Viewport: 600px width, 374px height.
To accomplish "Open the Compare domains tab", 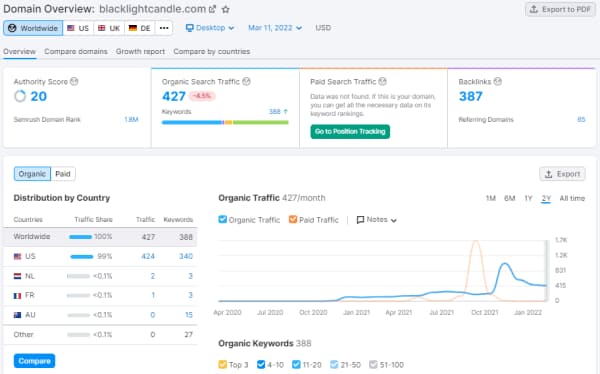I will pos(76,52).
